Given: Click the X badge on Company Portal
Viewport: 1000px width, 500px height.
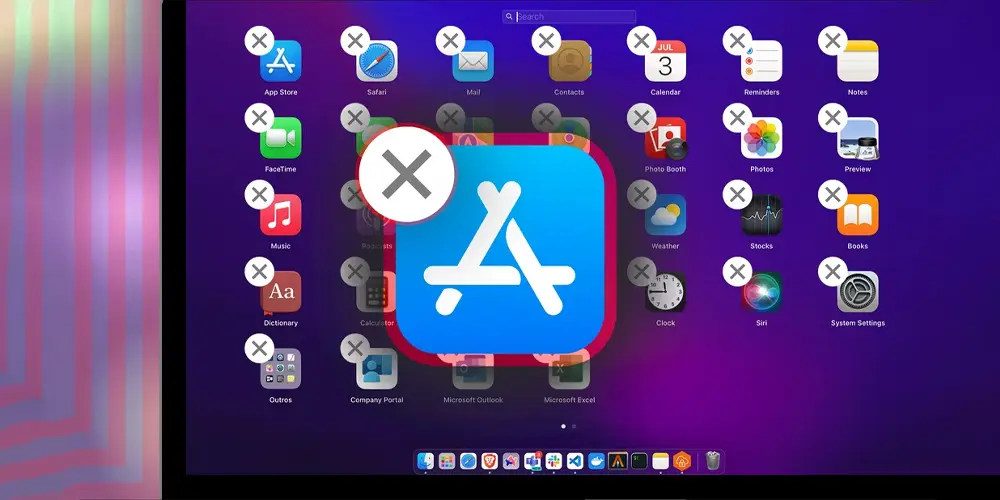Looking at the screenshot, I should pyautogui.click(x=355, y=349).
